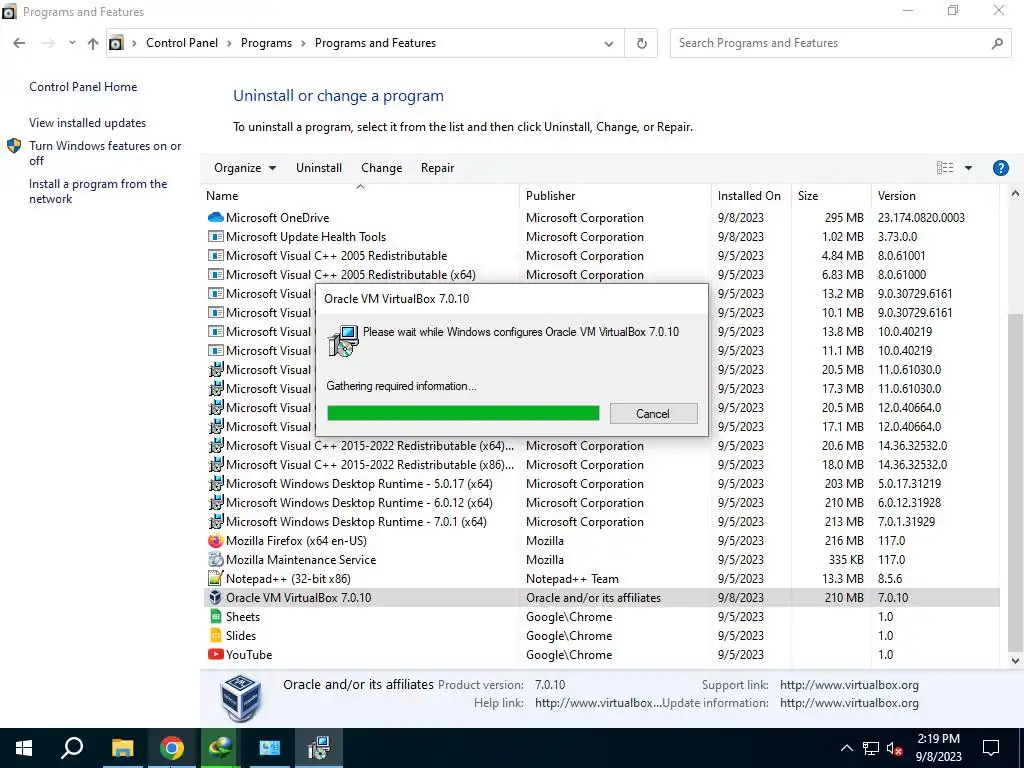The width and height of the screenshot is (1024, 768).
Task: Click the Control Panel breadcrumb
Action: click(x=182, y=43)
